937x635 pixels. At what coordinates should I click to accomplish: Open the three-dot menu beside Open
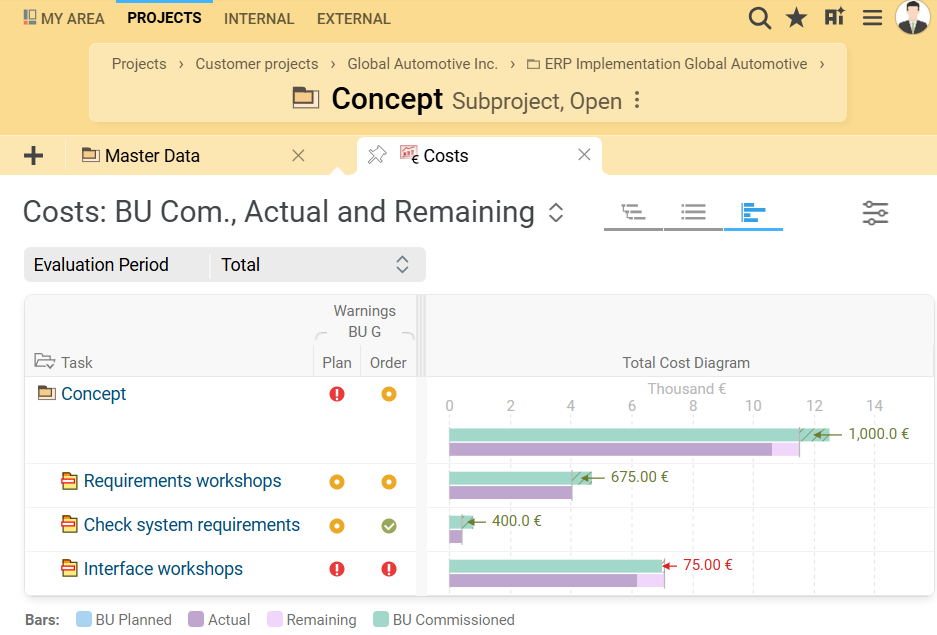pyautogui.click(x=637, y=101)
